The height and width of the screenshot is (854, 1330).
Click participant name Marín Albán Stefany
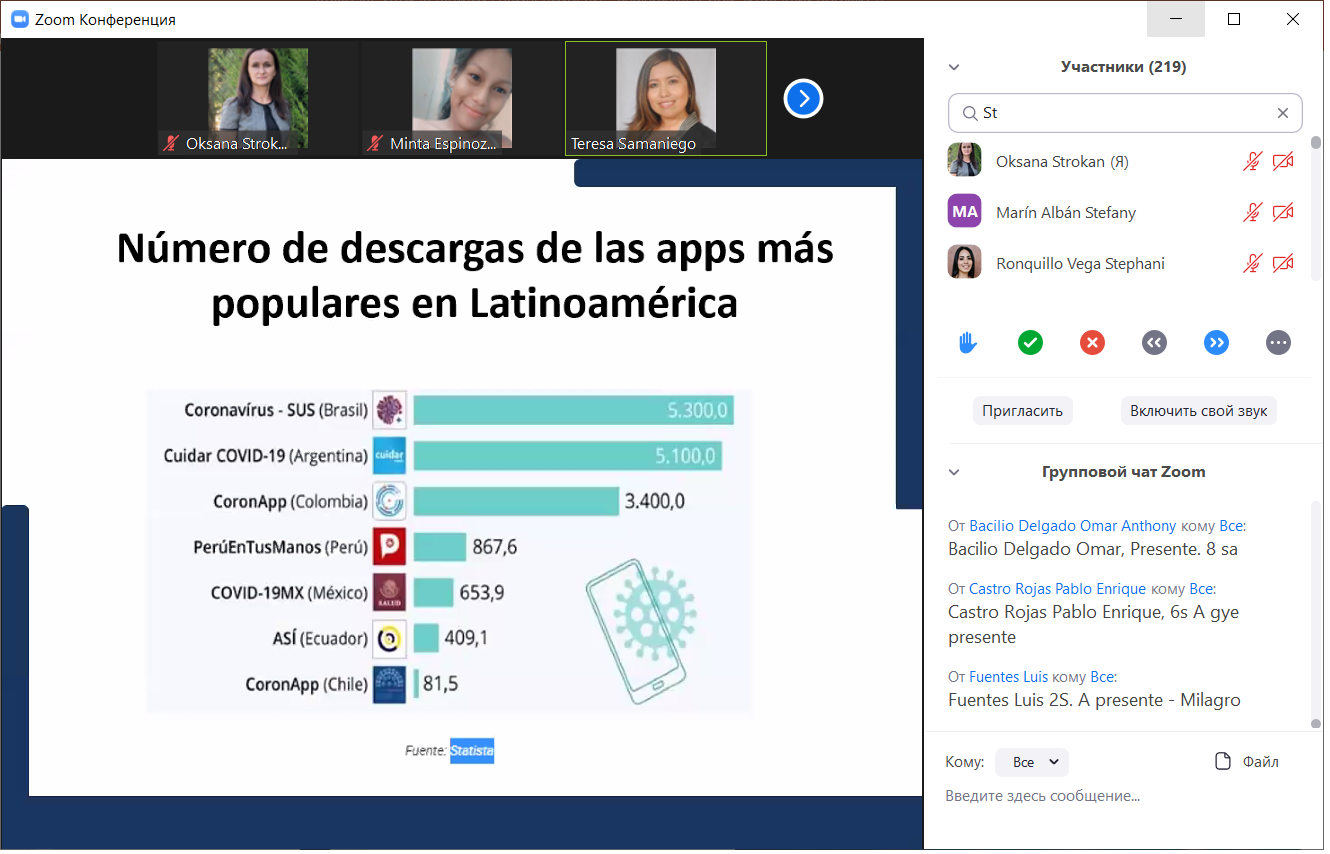(x=1066, y=212)
